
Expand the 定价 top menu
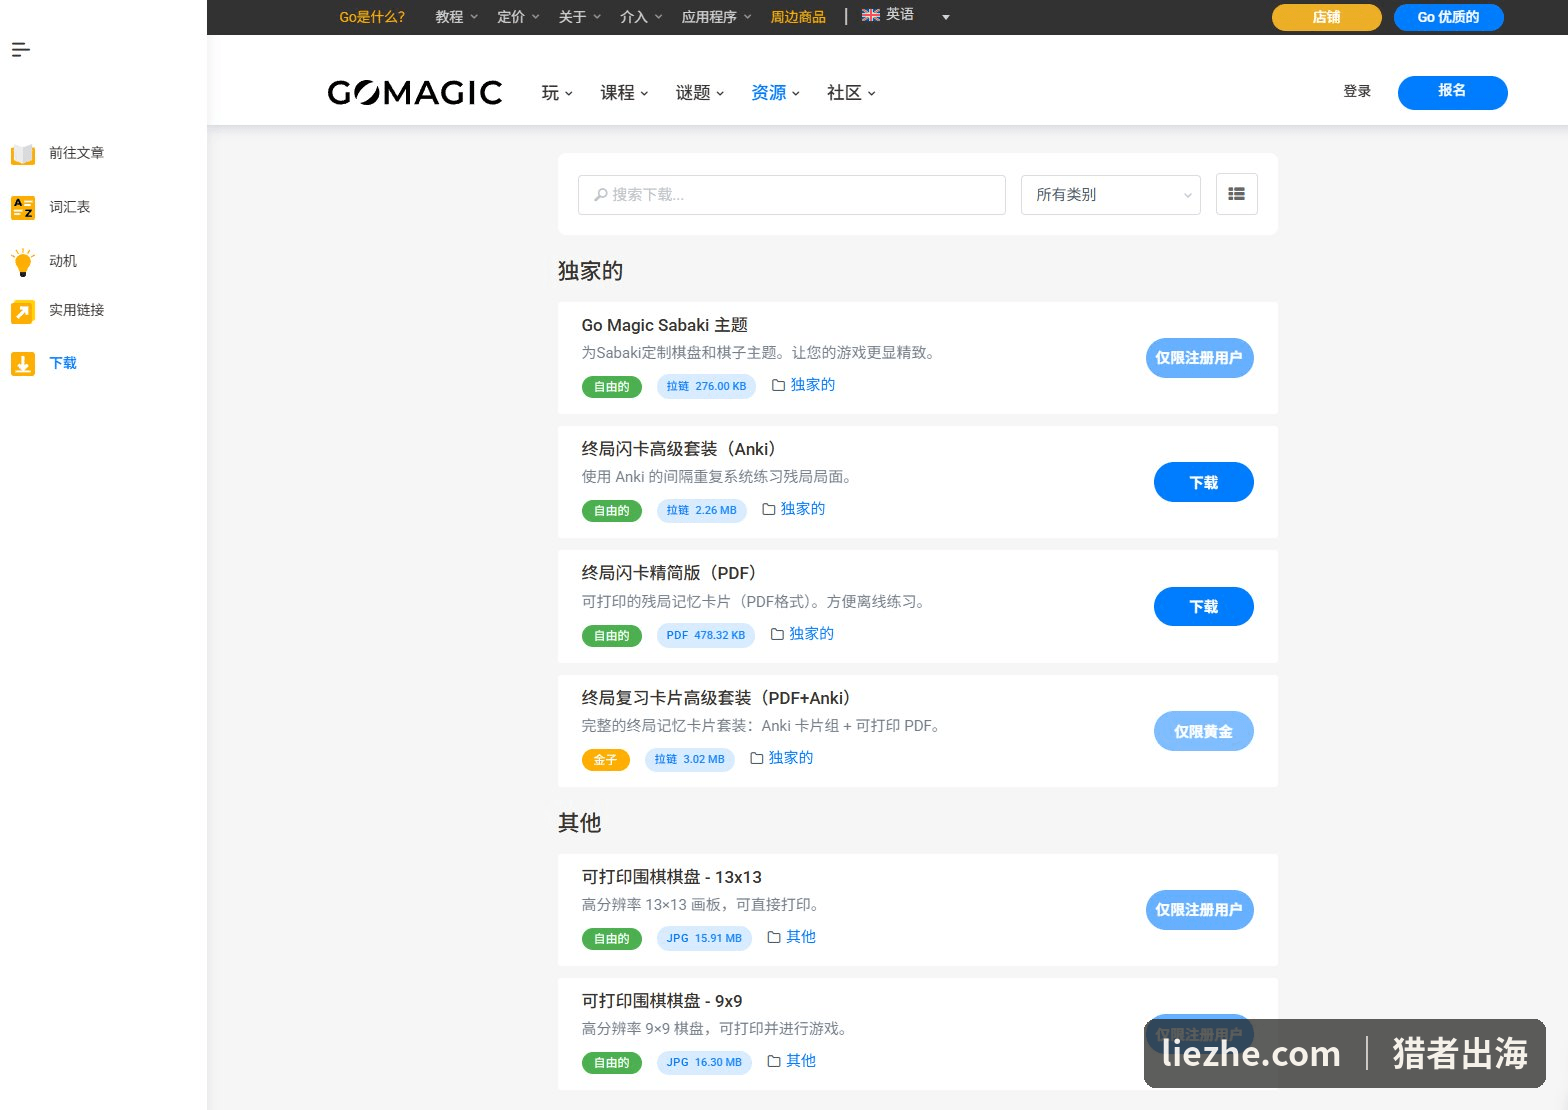tap(518, 17)
